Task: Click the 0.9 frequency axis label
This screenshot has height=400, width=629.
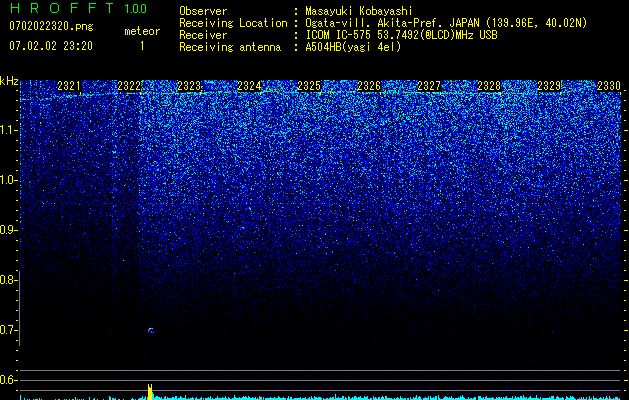Action: pyautogui.click(x=8, y=230)
